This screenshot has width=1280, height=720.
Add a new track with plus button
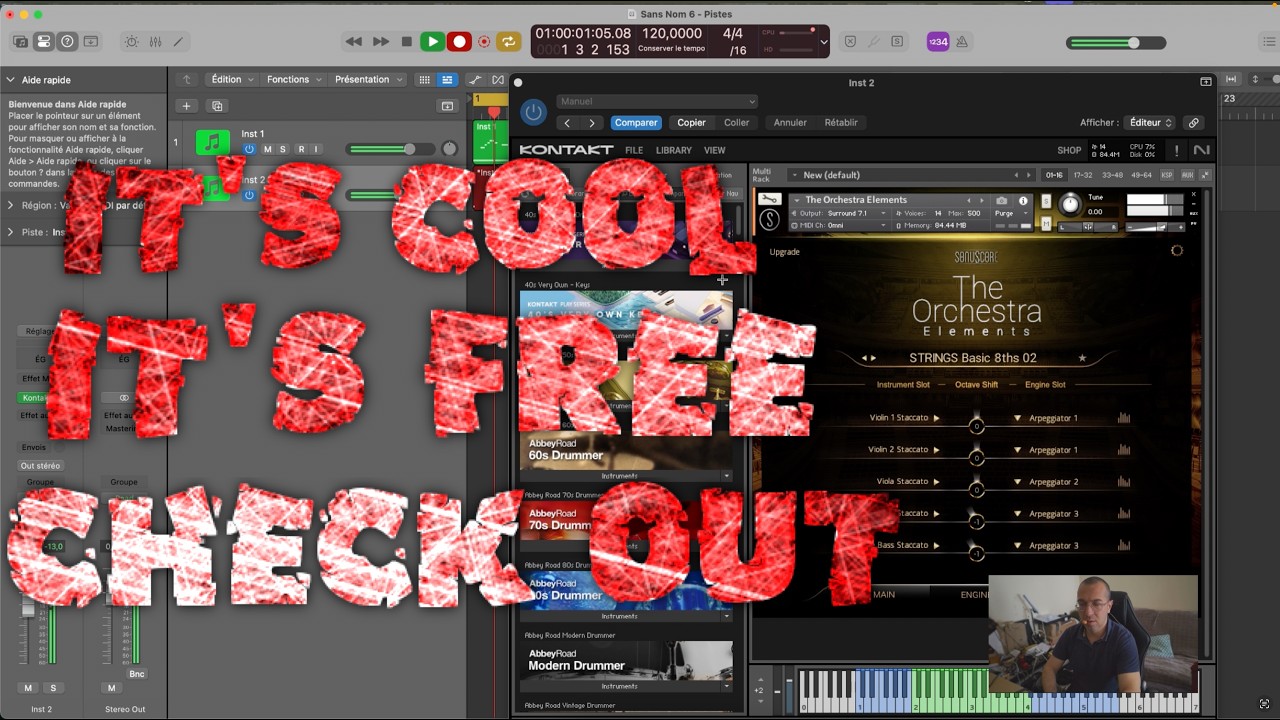[x=186, y=106]
